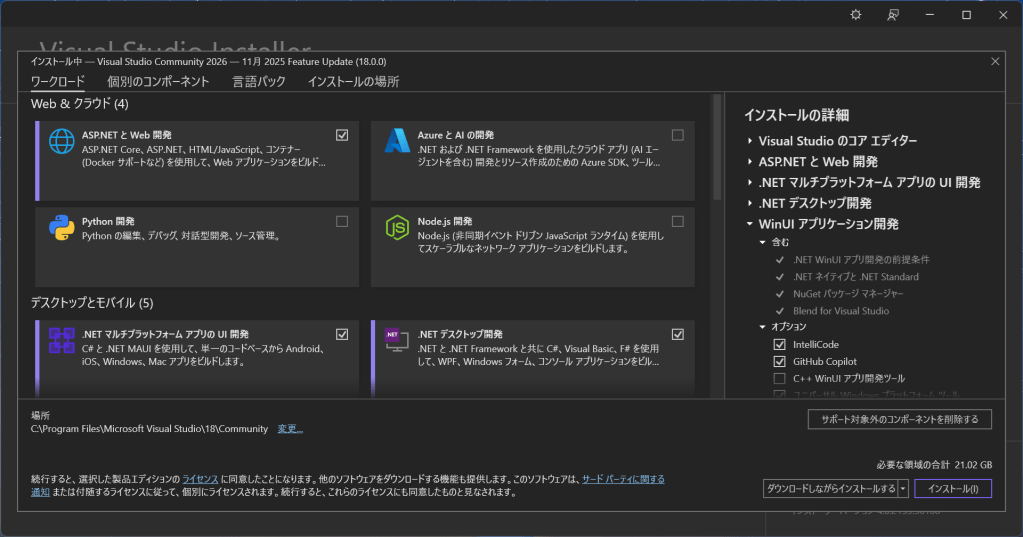
Task: Click the .NET desktop development icon
Action: 397,340
